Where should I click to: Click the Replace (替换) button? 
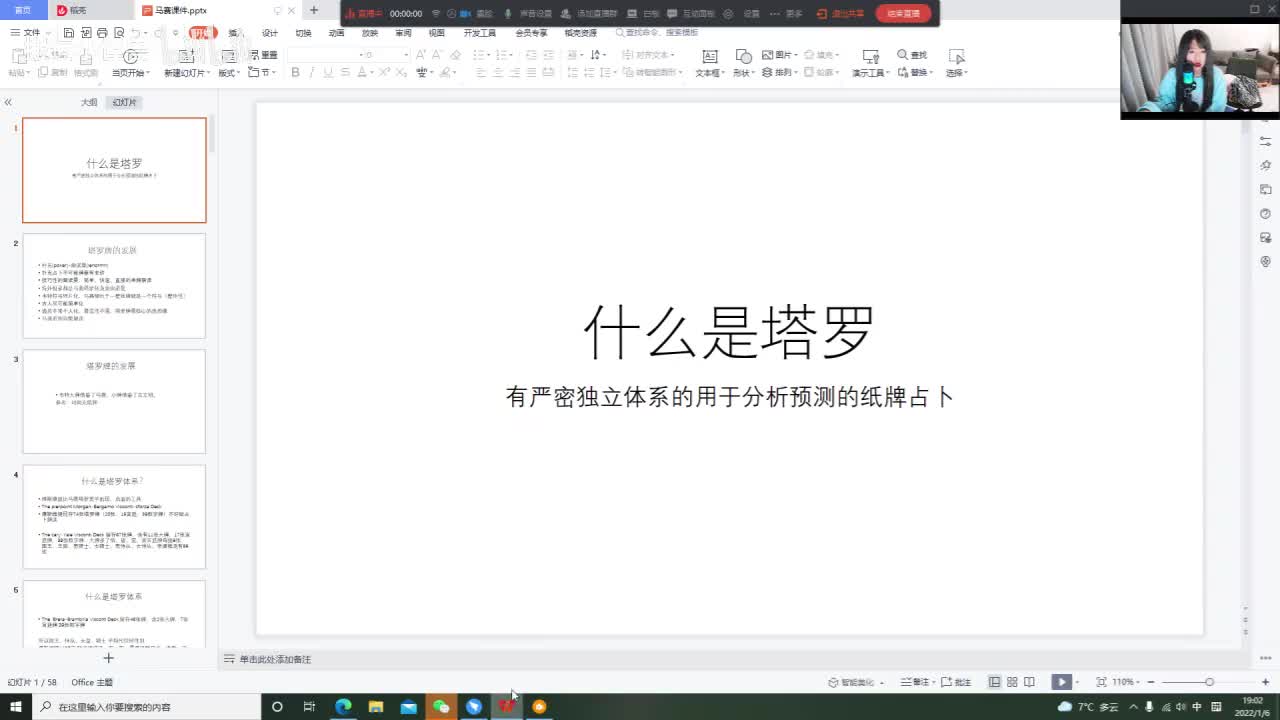click(914, 73)
